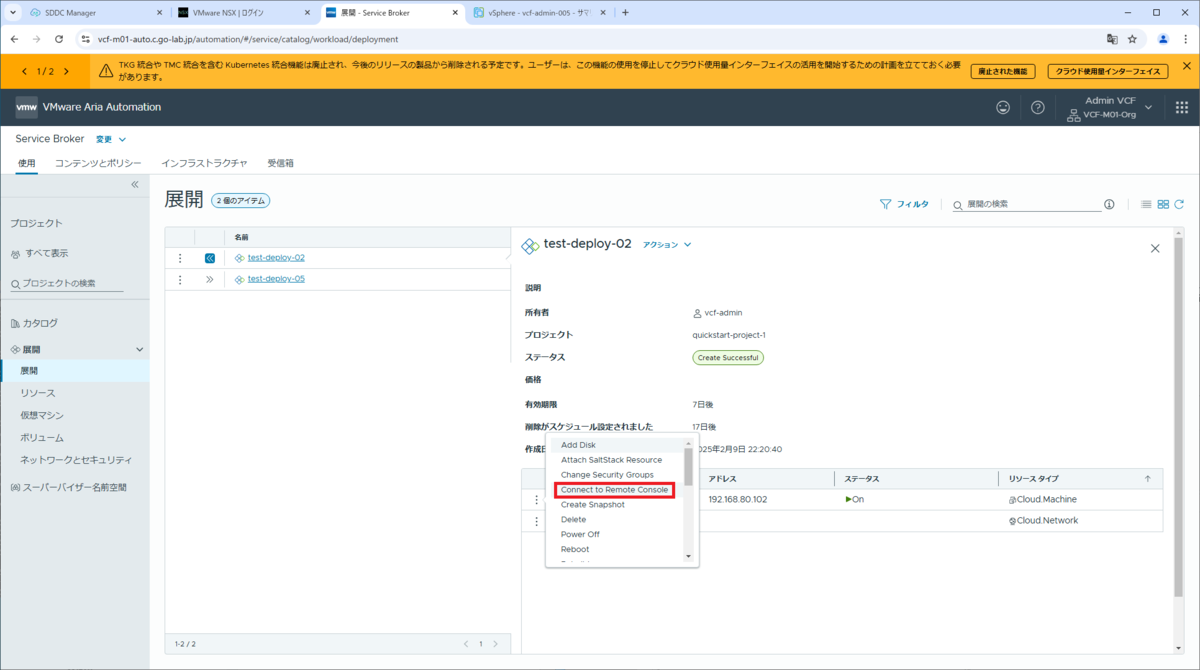The height and width of the screenshot is (670, 1200).
Task: Click the help question mark icon
Action: click(1038, 107)
